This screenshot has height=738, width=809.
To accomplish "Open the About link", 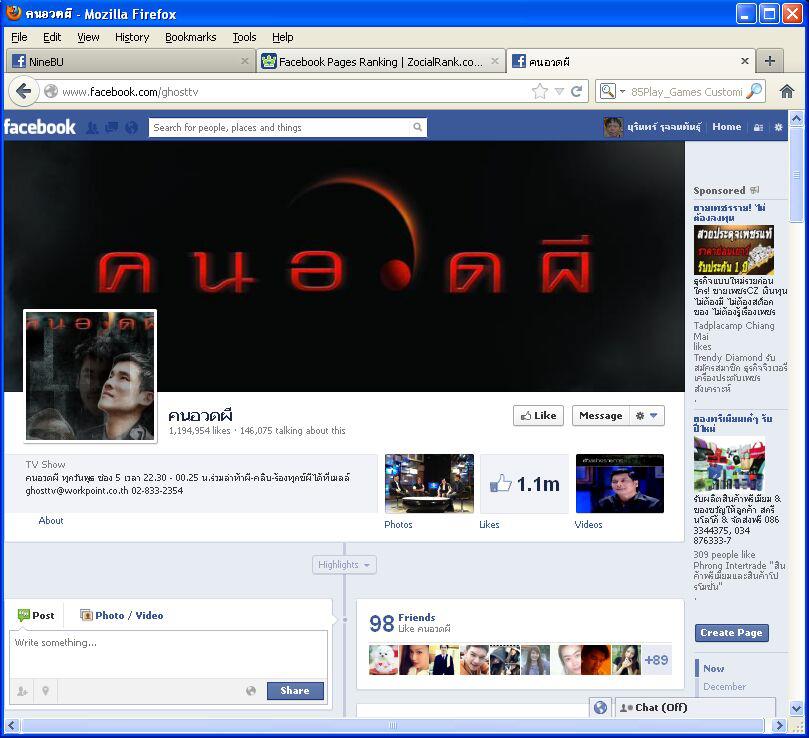I will pos(51,521).
